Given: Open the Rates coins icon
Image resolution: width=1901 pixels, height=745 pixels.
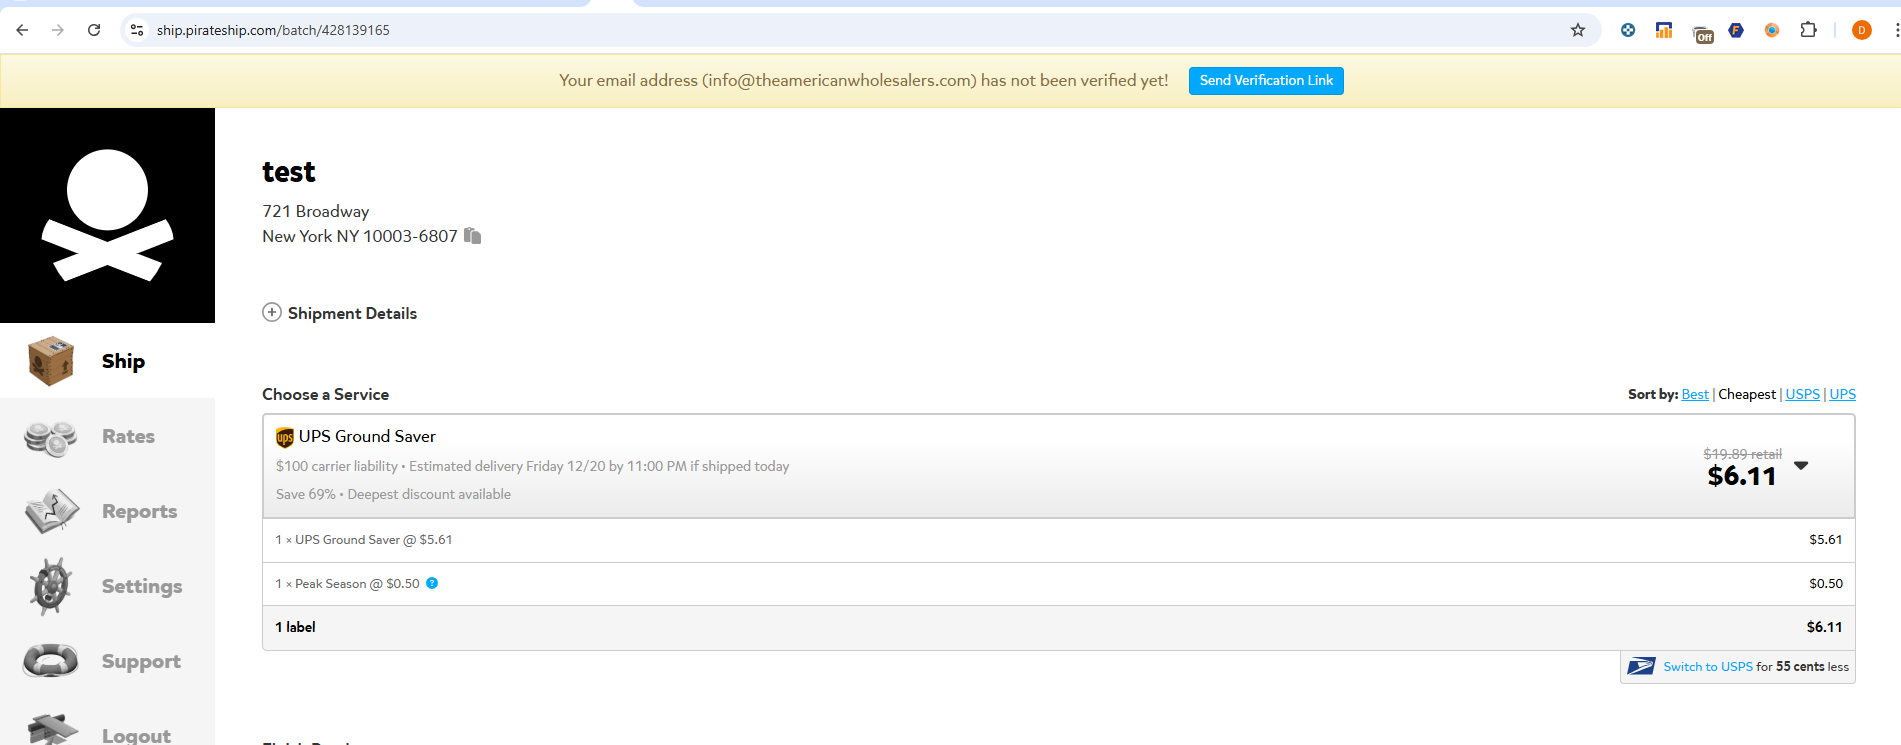Looking at the screenshot, I should (x=50, y=437).
